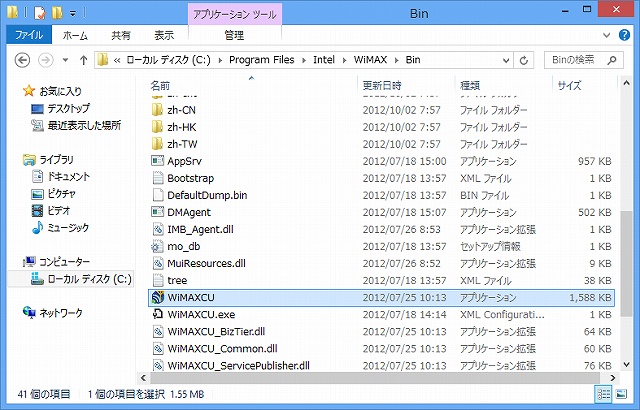Viewport: 640px width, 410px height.
Task: Click the vertical scrollbar thumb
Action: coord(626,264)
